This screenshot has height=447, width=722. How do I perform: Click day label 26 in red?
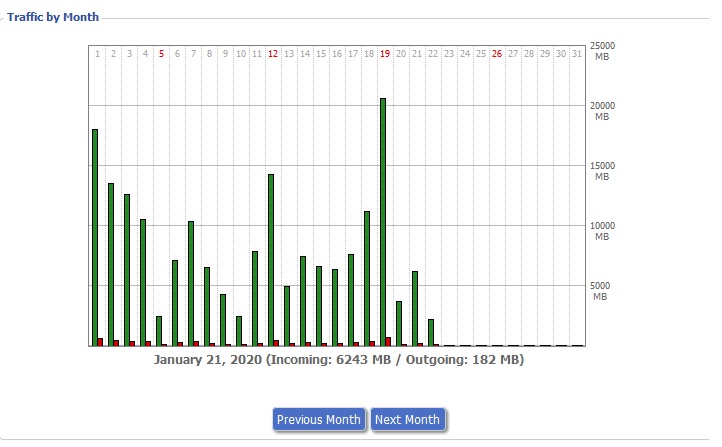click(x=497, y=54)
